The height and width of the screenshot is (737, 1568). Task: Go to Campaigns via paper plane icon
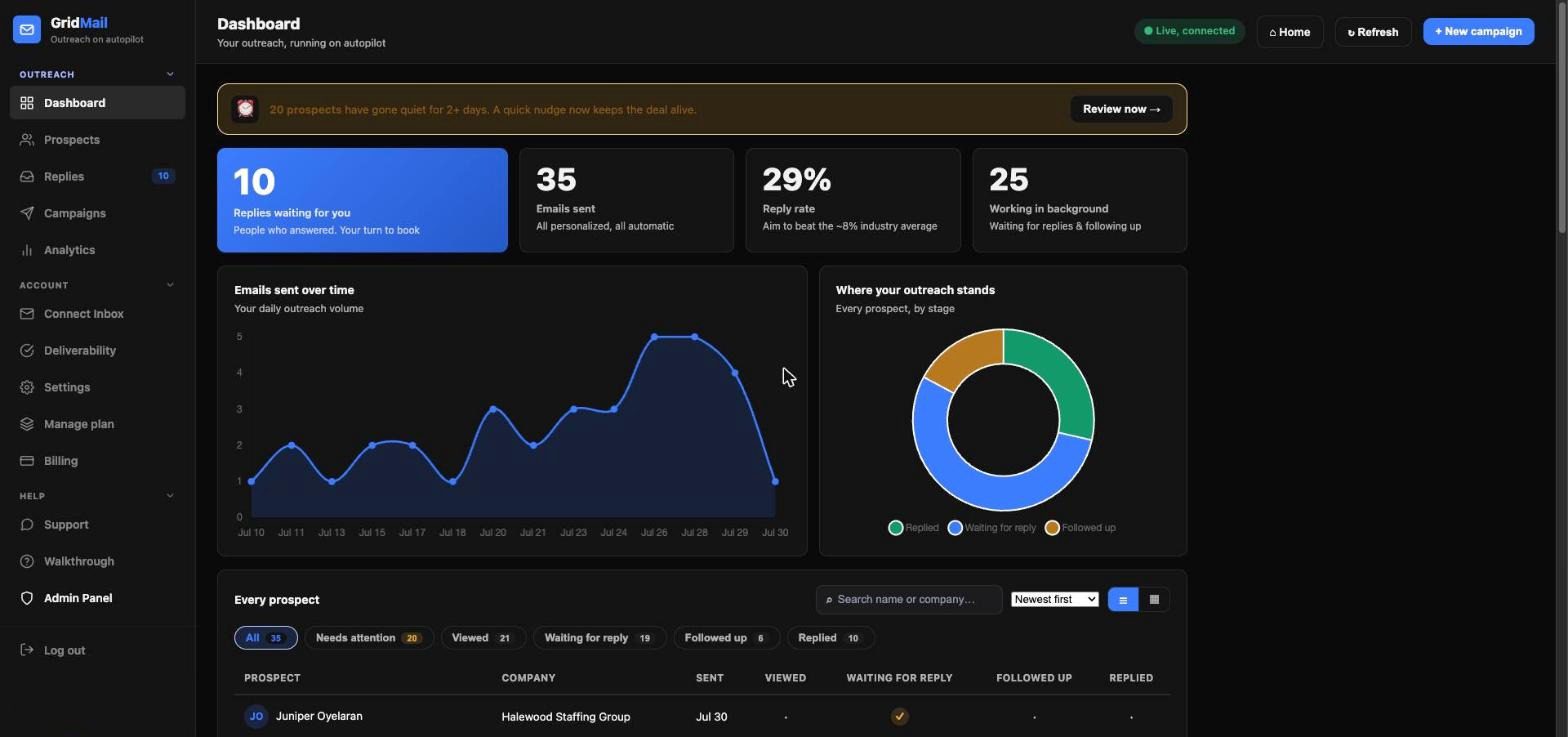pos(27,213)
